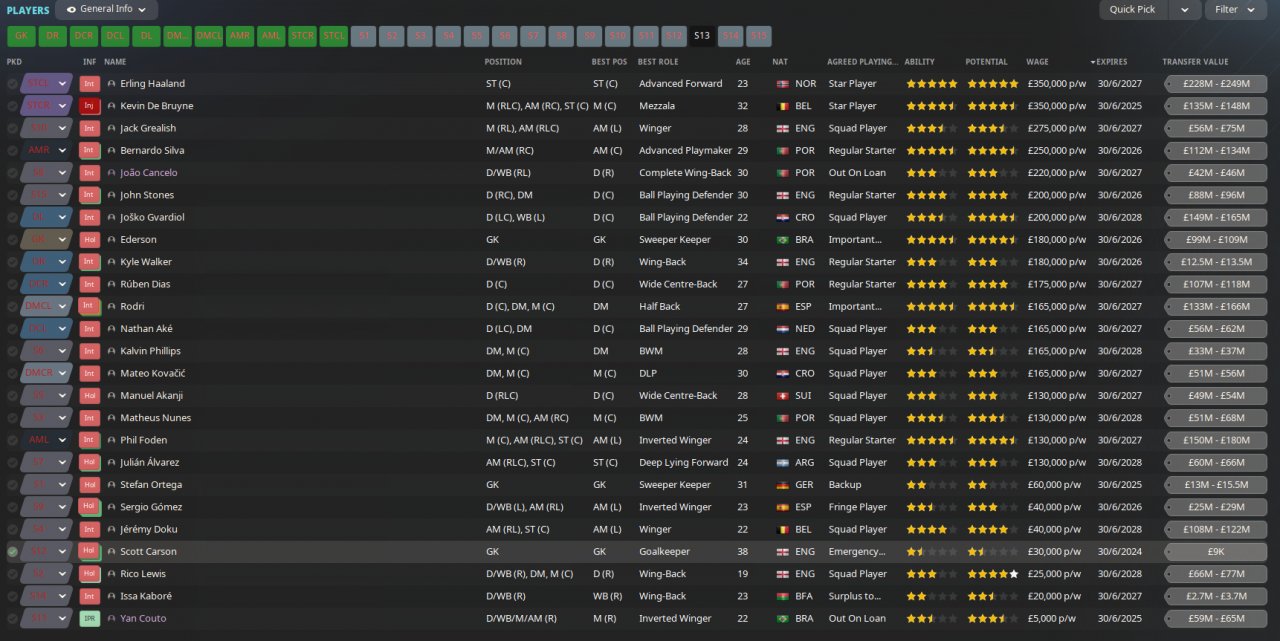1280x641 pixels.
Task: Click the Spain flag in Rodri's row
Action: tap(782, 307)
